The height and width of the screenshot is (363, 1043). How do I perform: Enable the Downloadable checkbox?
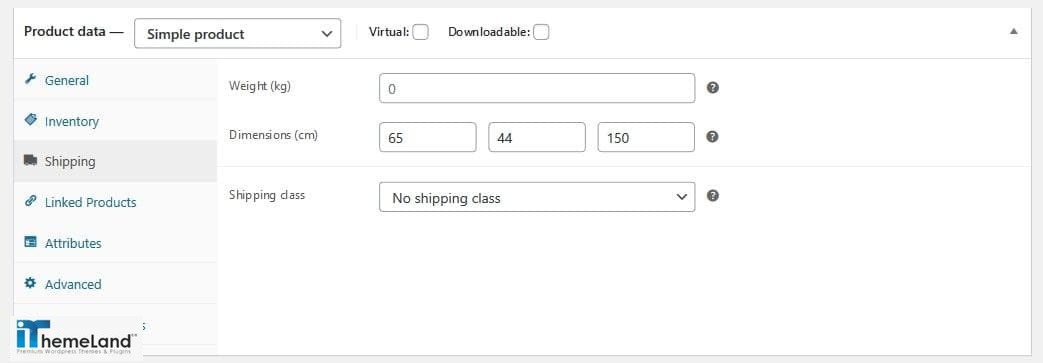541,32
